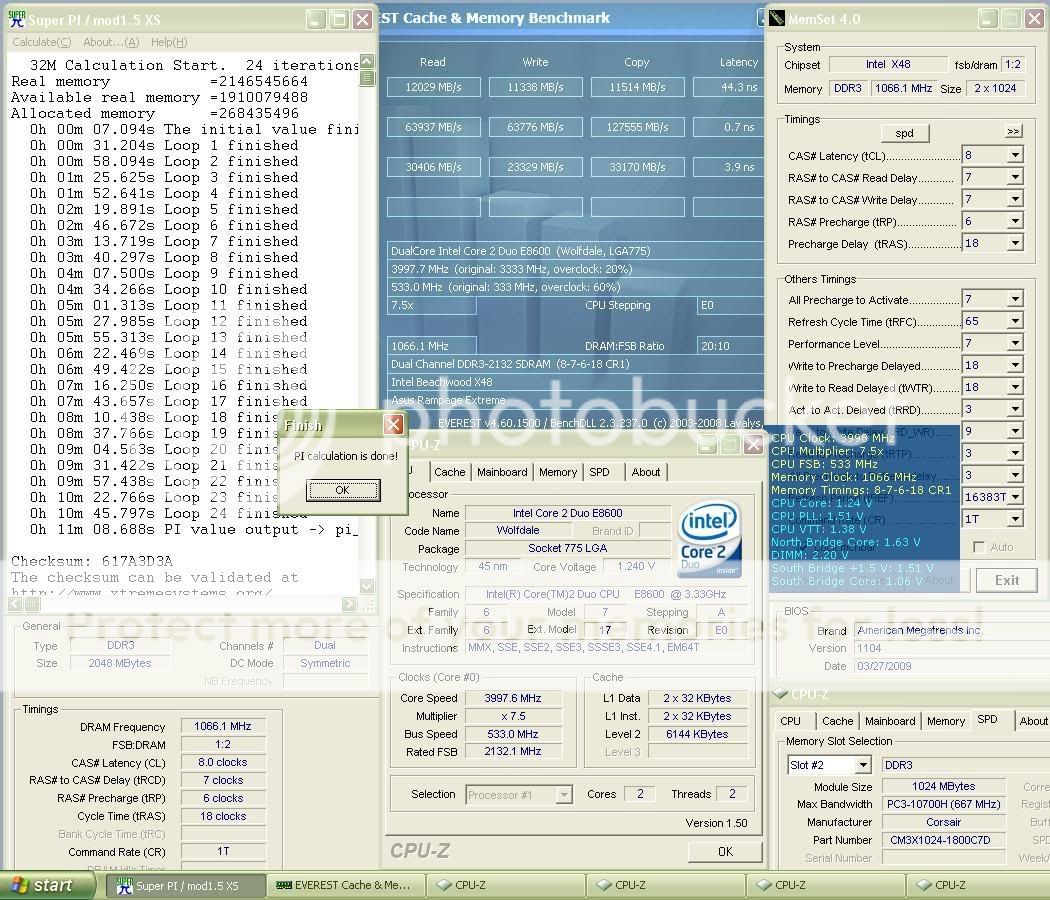Click the 127555 MB/s Copy value in EVEREST
1050x900 pixels.
click(x=638, y=127)
